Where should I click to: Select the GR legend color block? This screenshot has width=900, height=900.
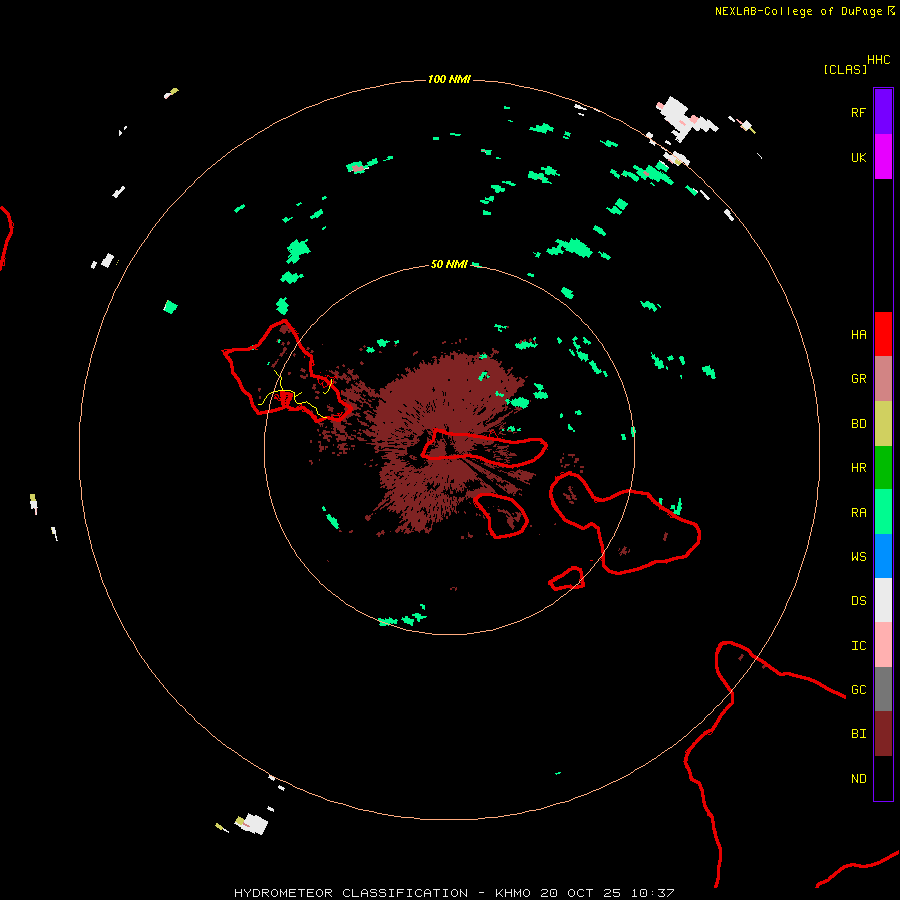point(883,379)
